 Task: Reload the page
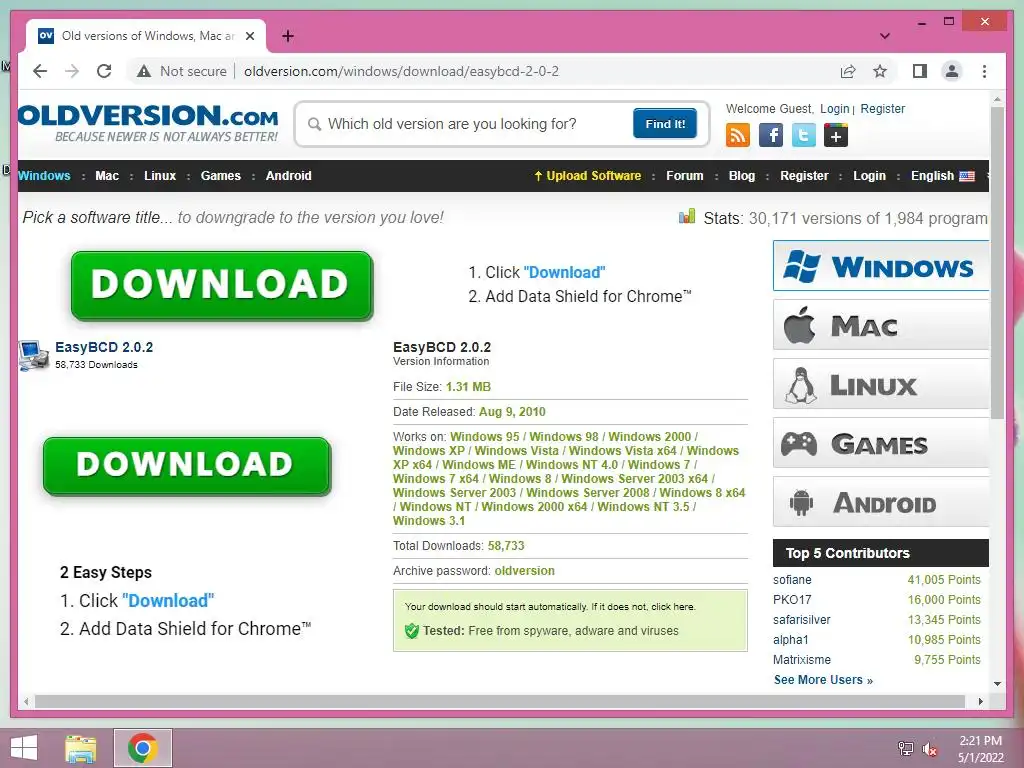pos(104,71)
